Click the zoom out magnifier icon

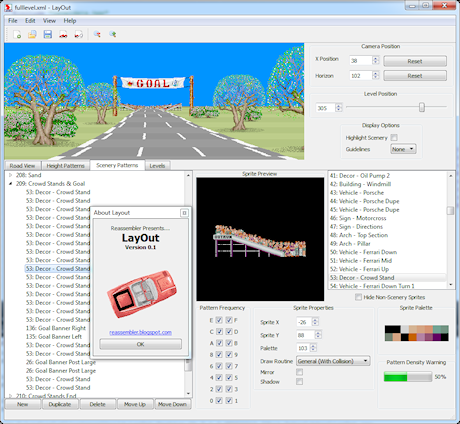coord(97,34)
